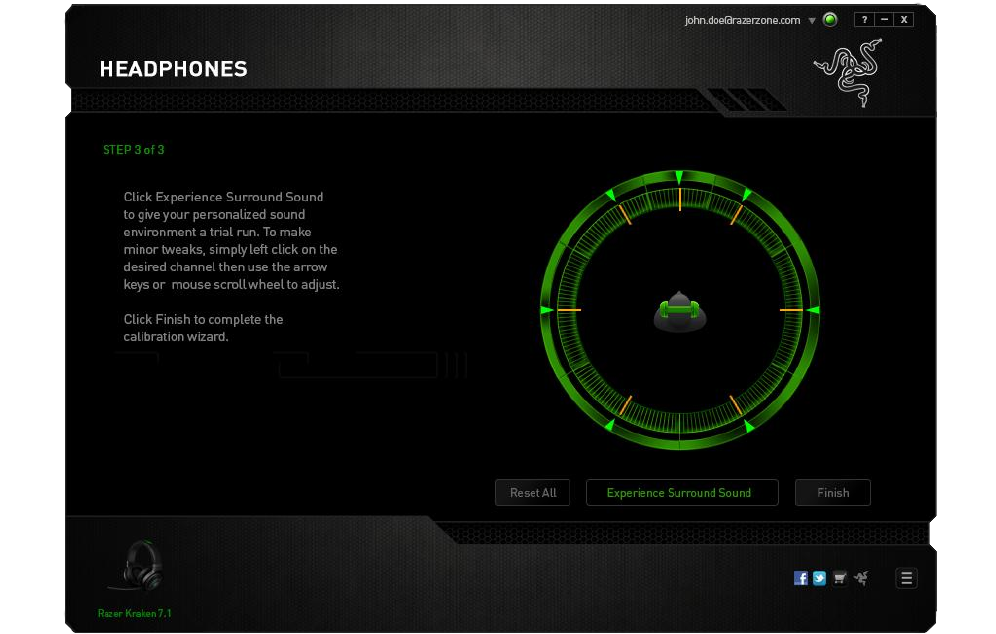Close the window with the X button
Image resolution: width=996 pixels, height=634 pixels.
point(903,20)
